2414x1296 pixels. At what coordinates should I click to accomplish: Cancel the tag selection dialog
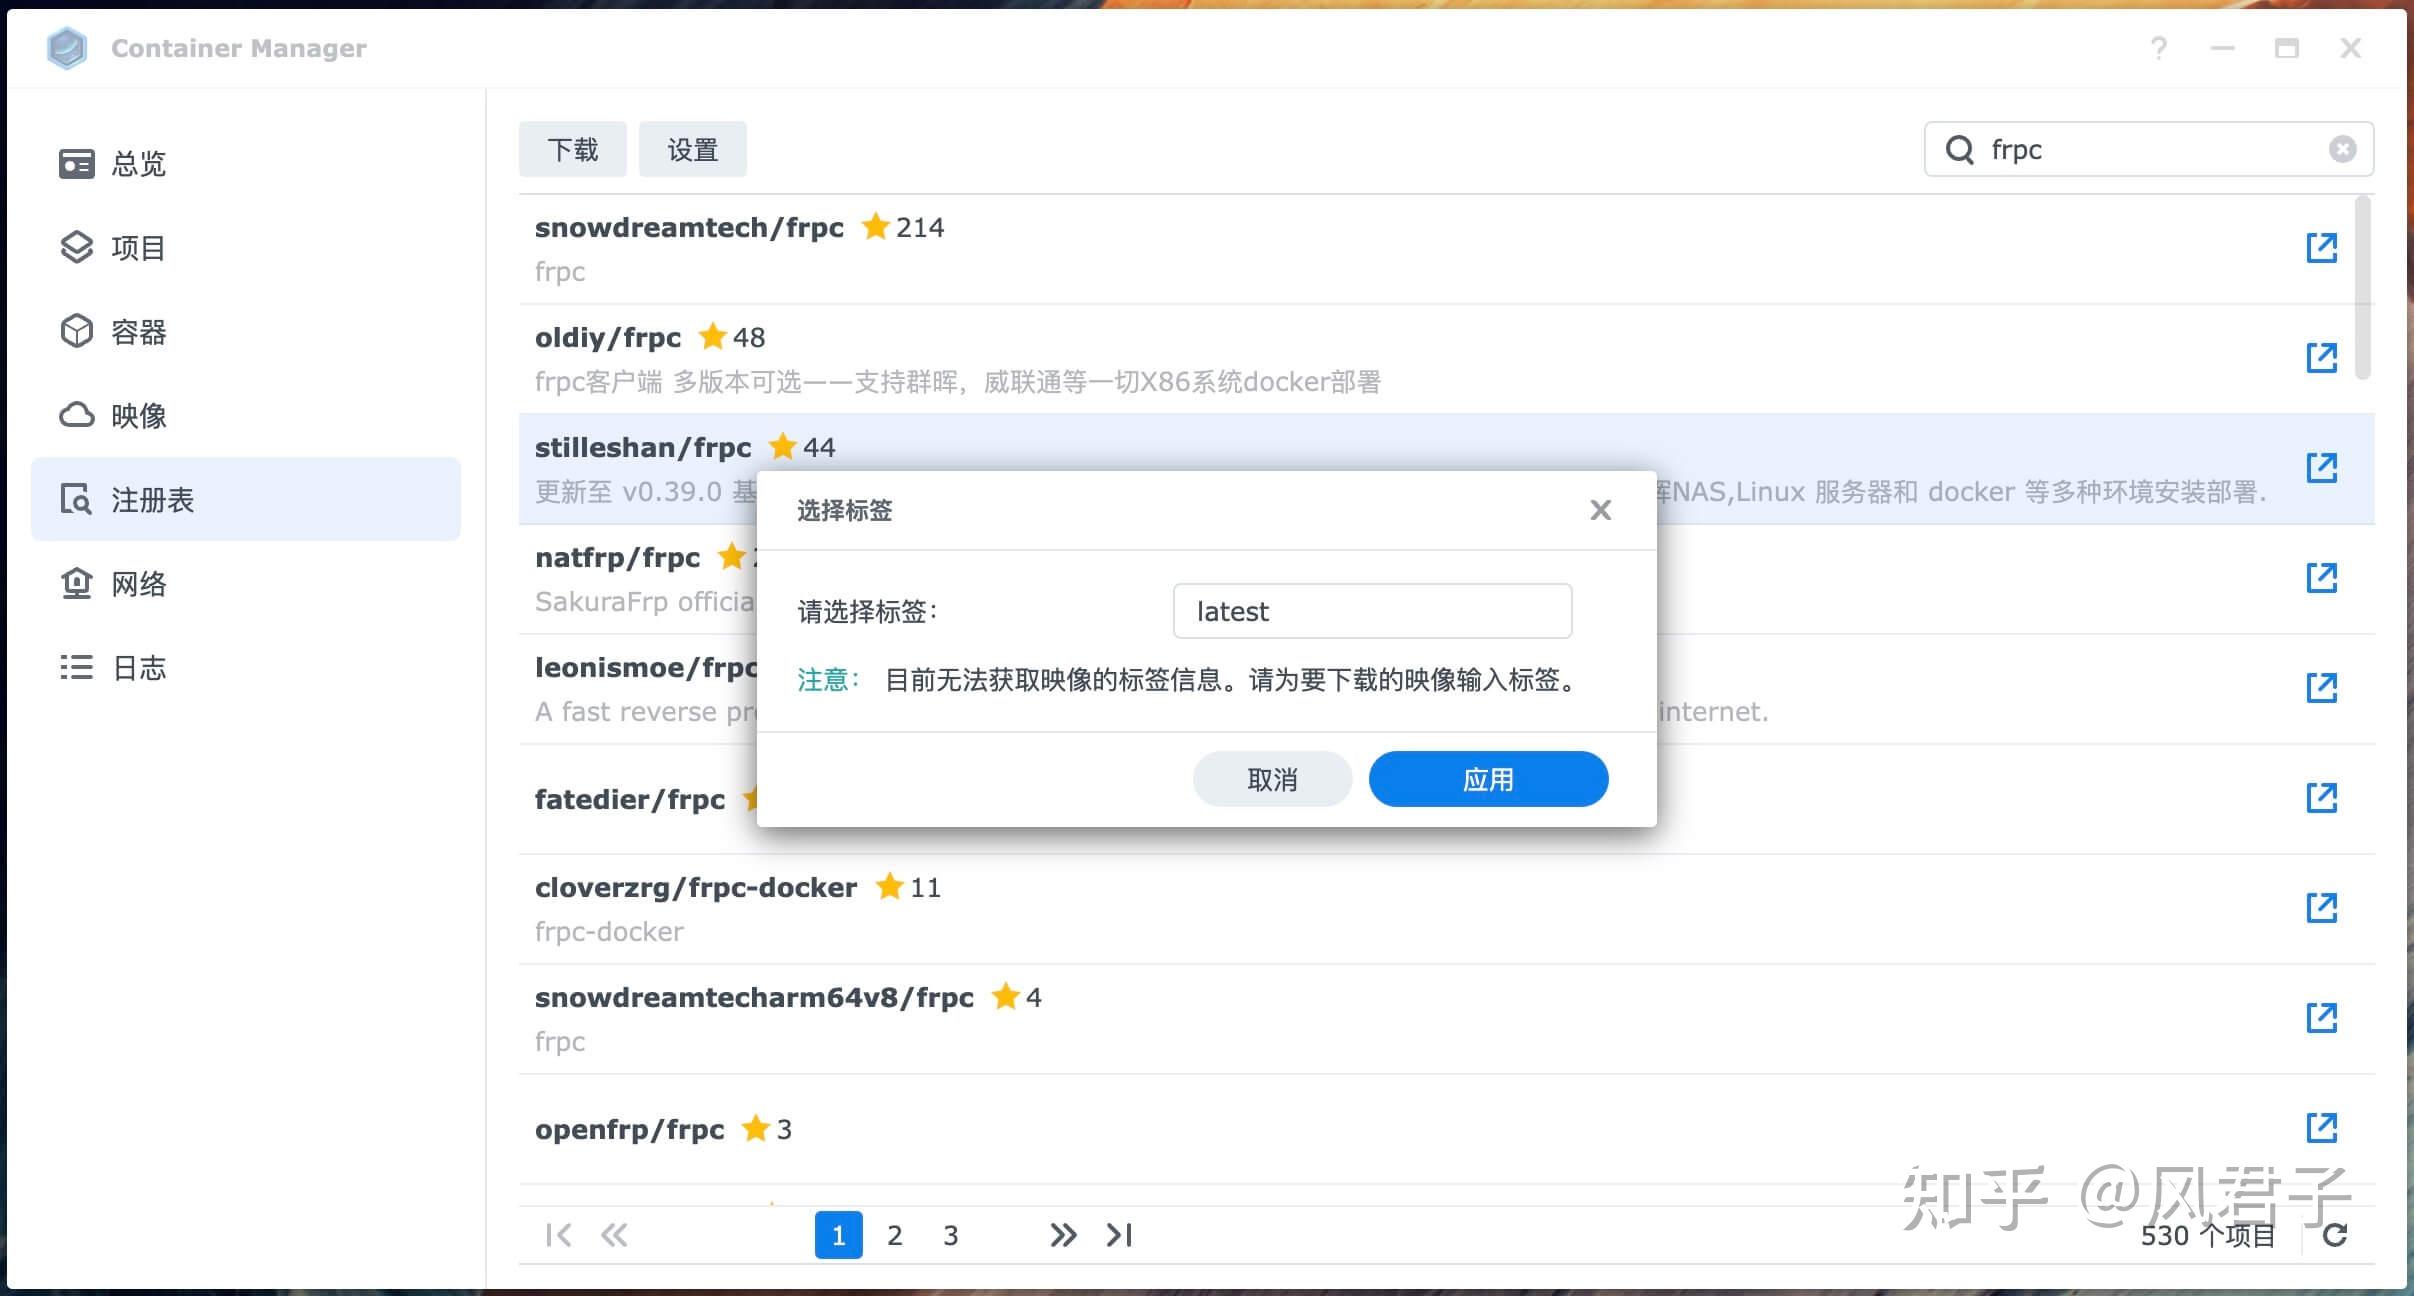1271,778
